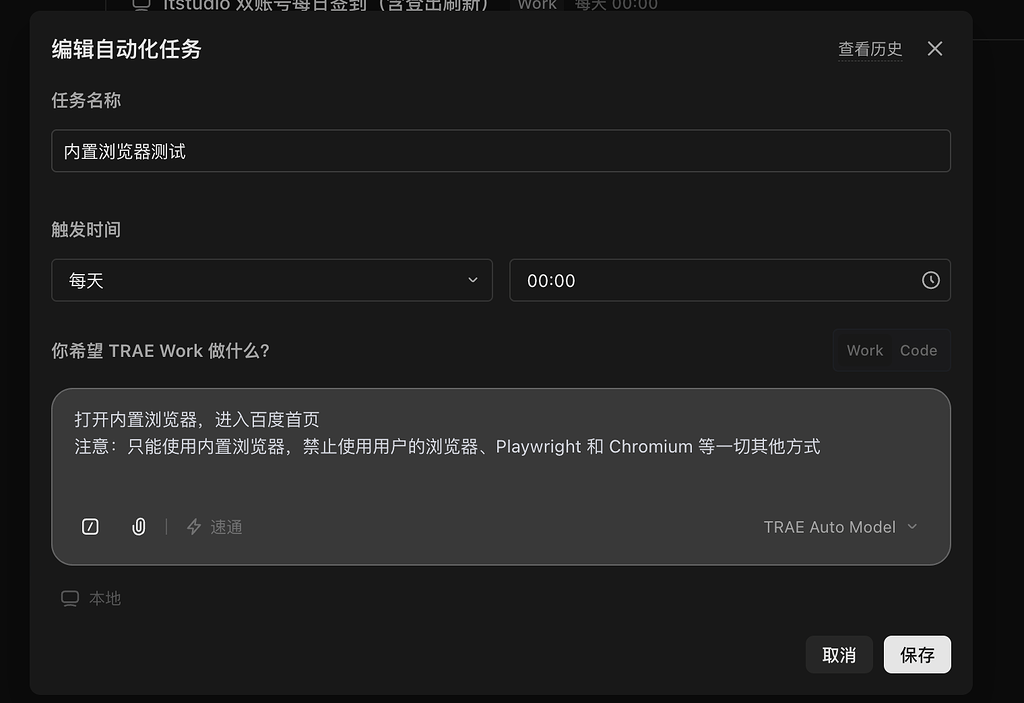Viewport: 1024px width, 703px height.
Task: Open the clock time picker icon
Action: [x=931, y=280]
